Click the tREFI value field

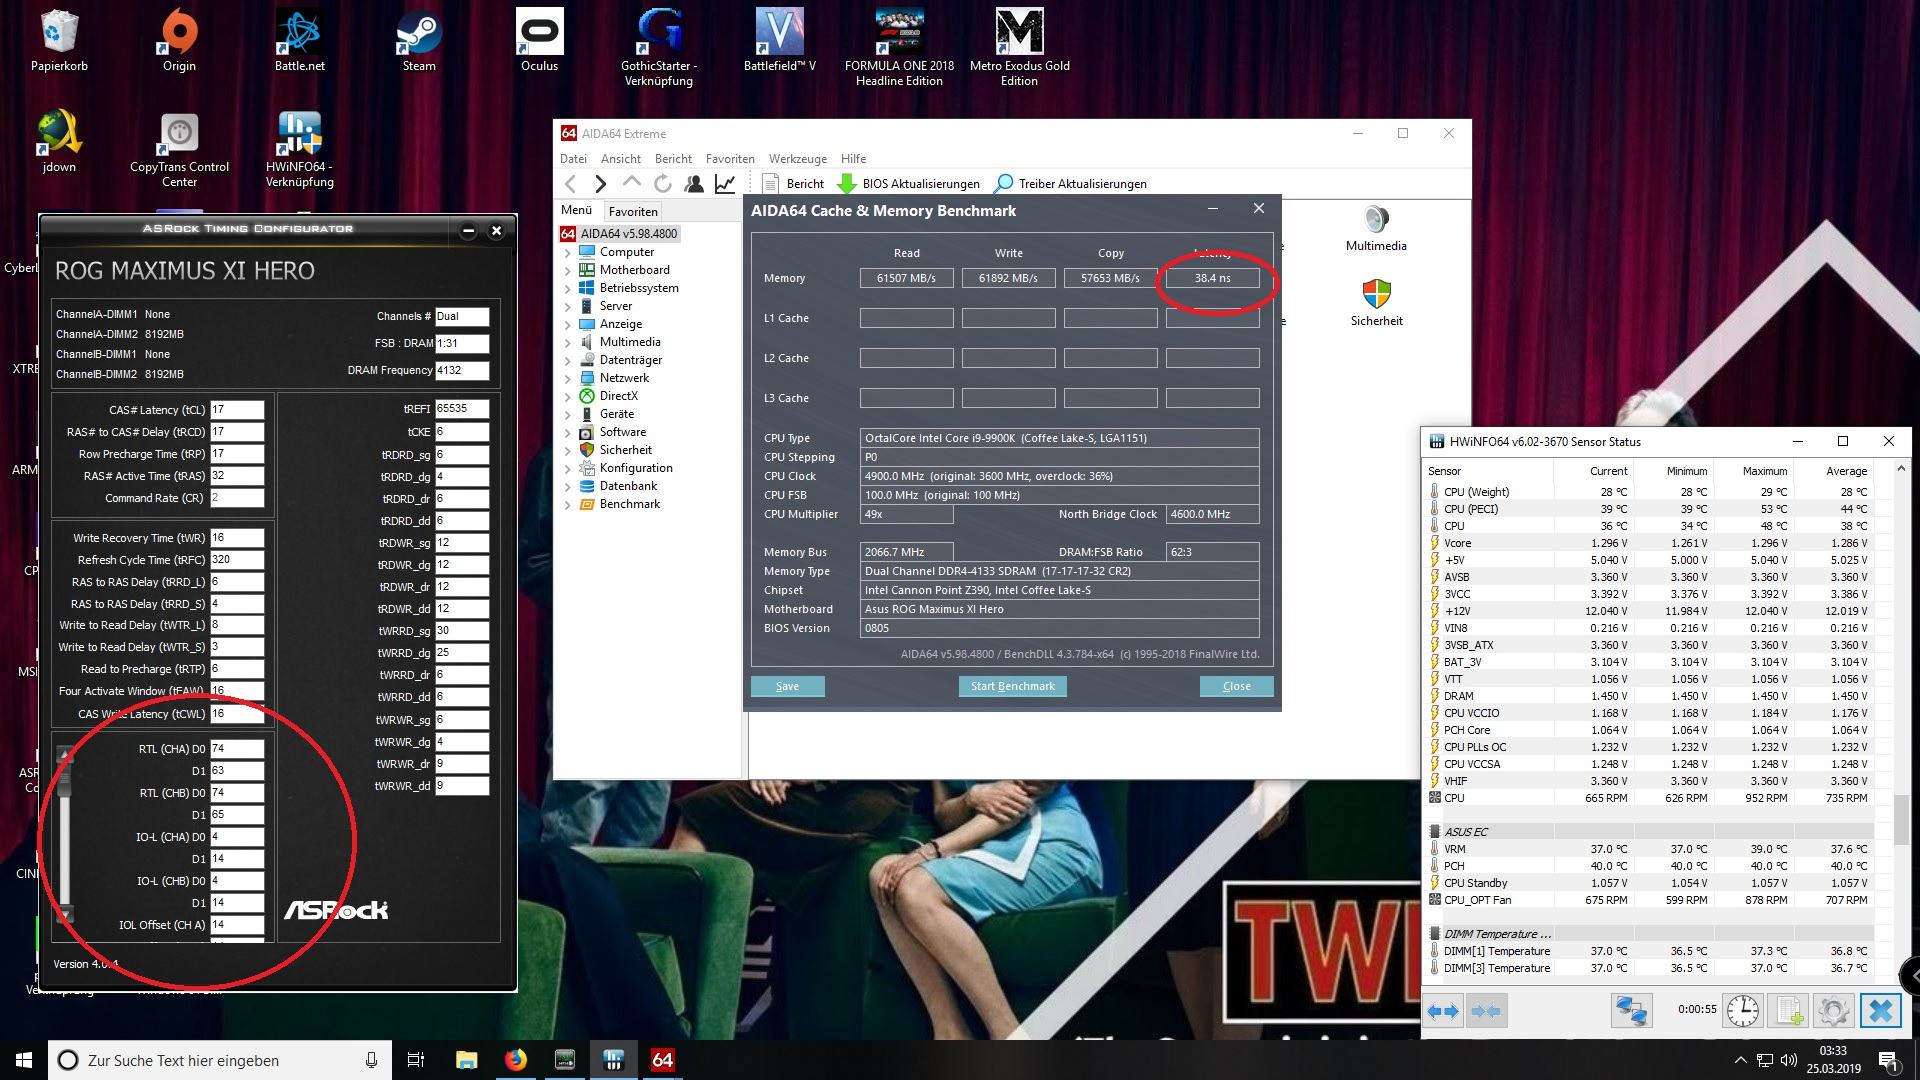462,408
